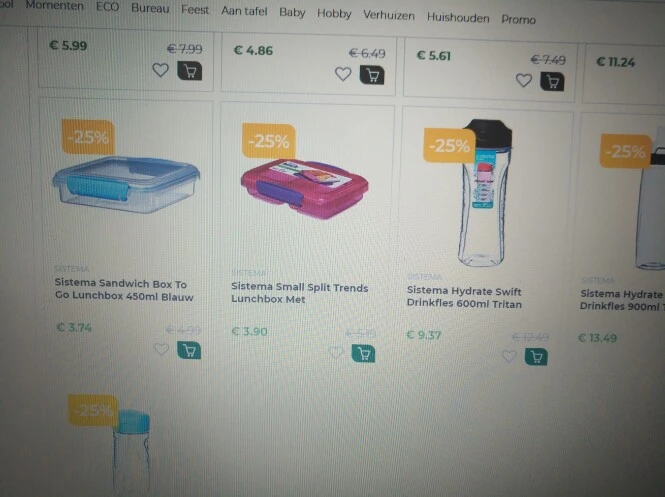Screen dimensions: 665x497
Task: Wishlist the Sistema Sandwich Box heart icon
Action: [x=161, y=349]
